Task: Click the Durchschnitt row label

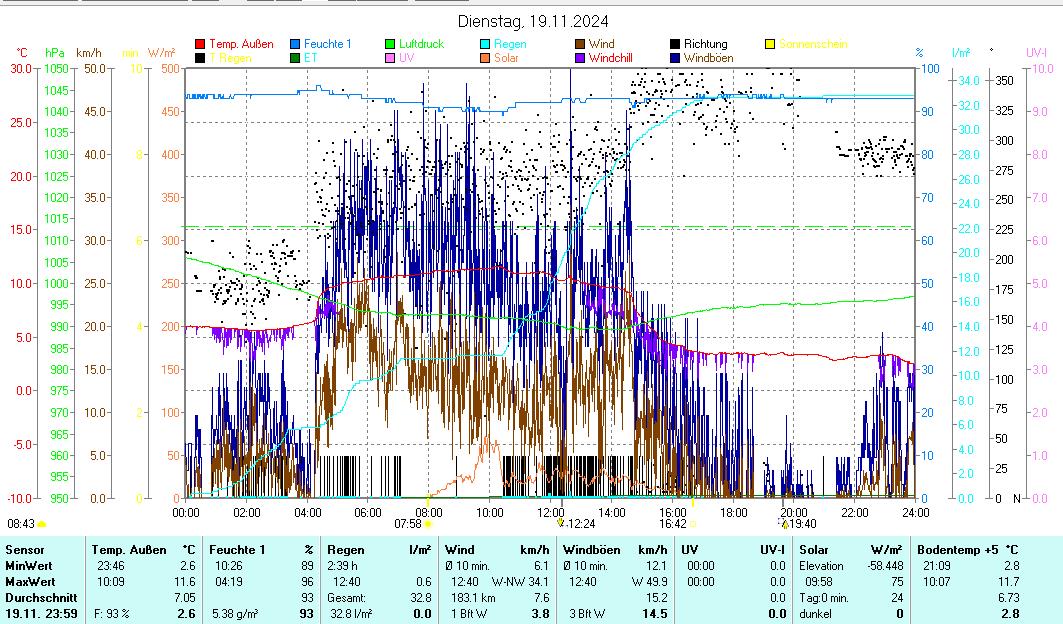Action: tap(36, 597)
